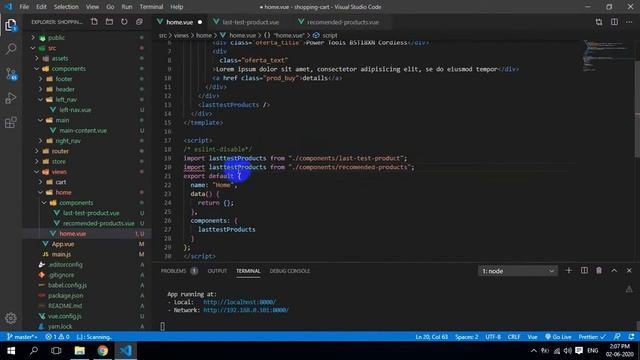Screen dimensions: 640x360
Task: Open changes compare icon in editor toolbar
Action: click(599, 22)
